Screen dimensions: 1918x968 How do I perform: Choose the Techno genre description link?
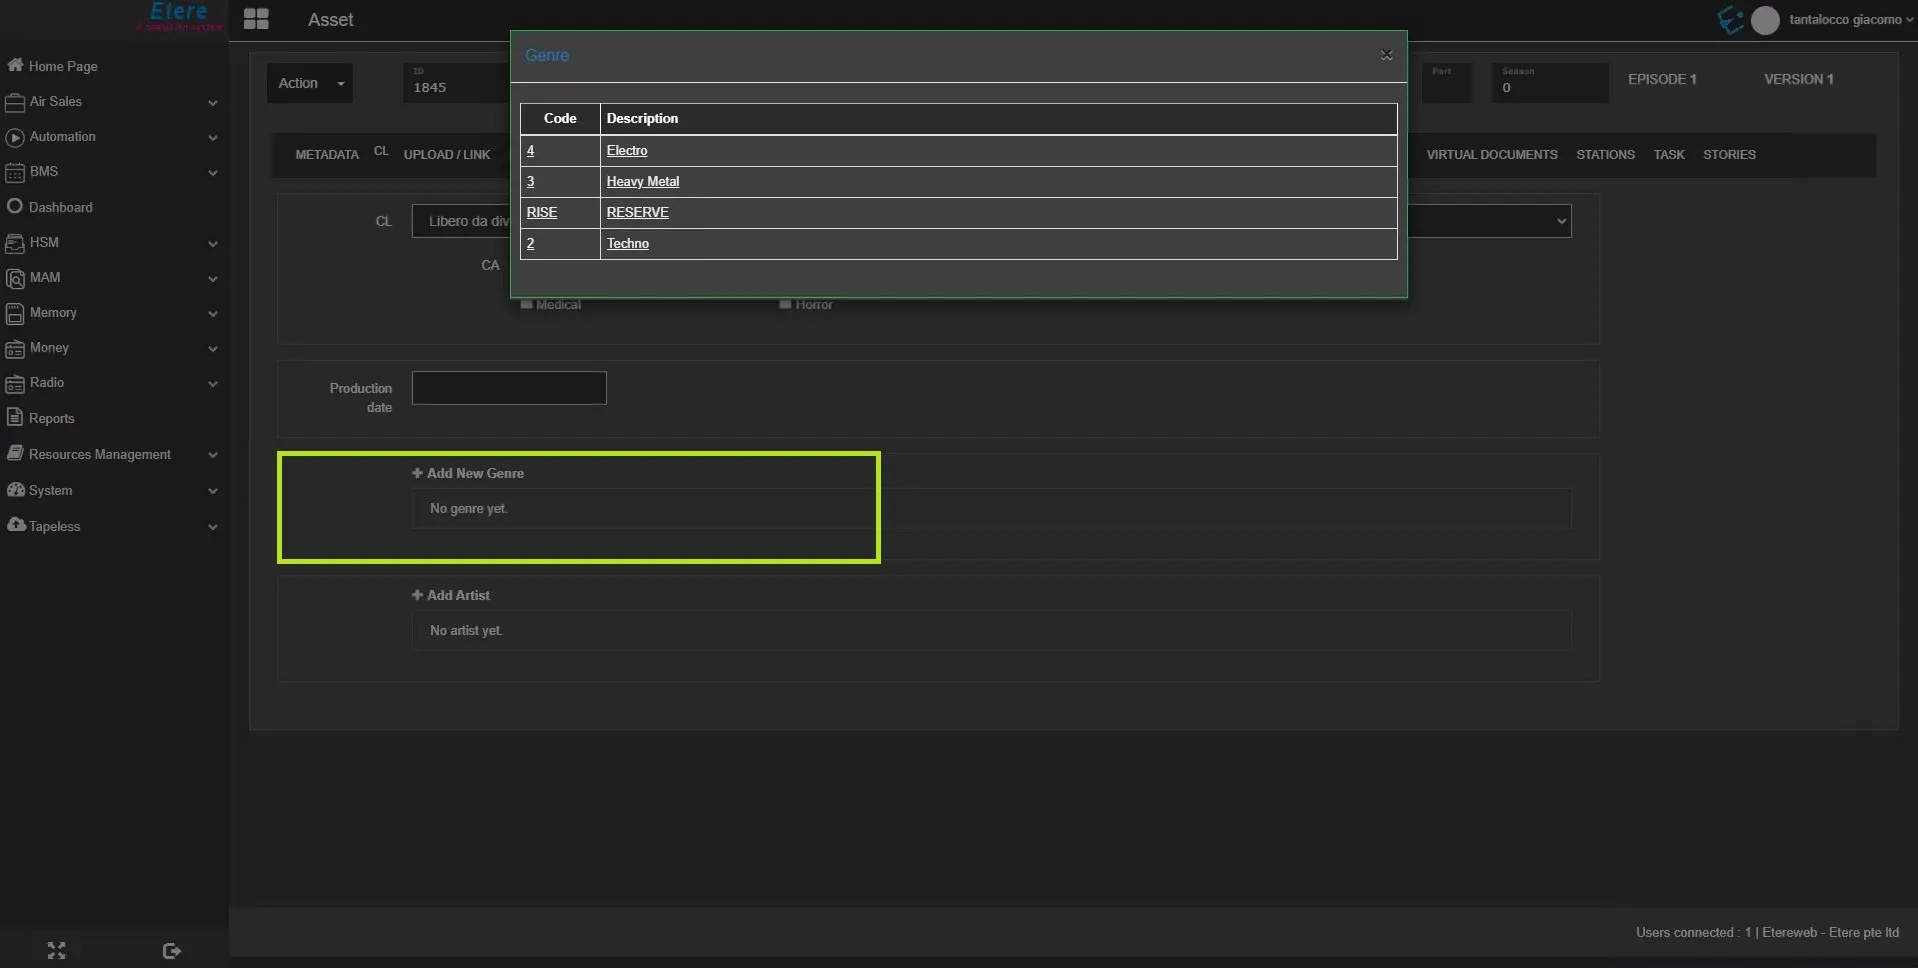pyautogui.click(x=627, y=243)
